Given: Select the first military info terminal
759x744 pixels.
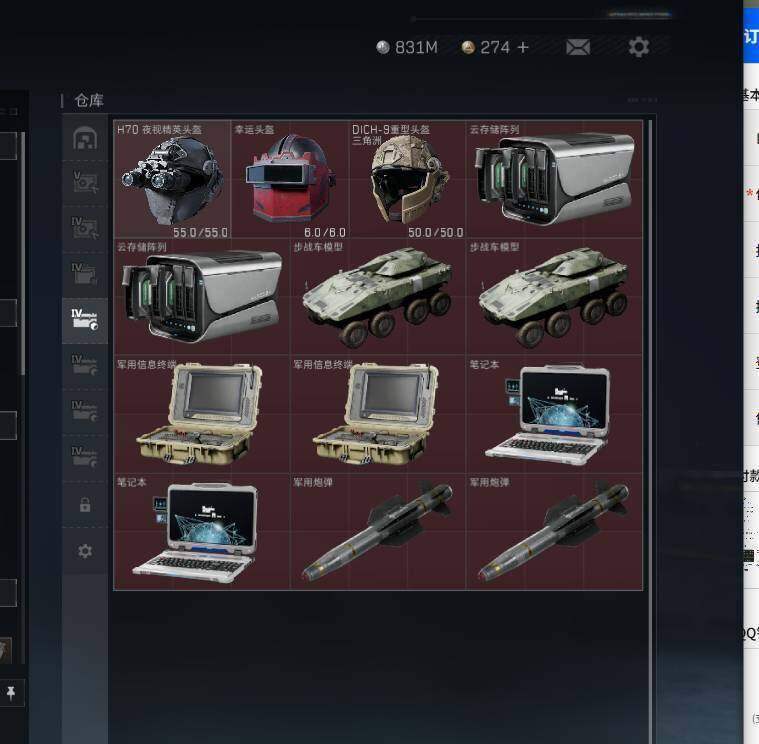Looking at the screenshot, I should tap(202, 414).
